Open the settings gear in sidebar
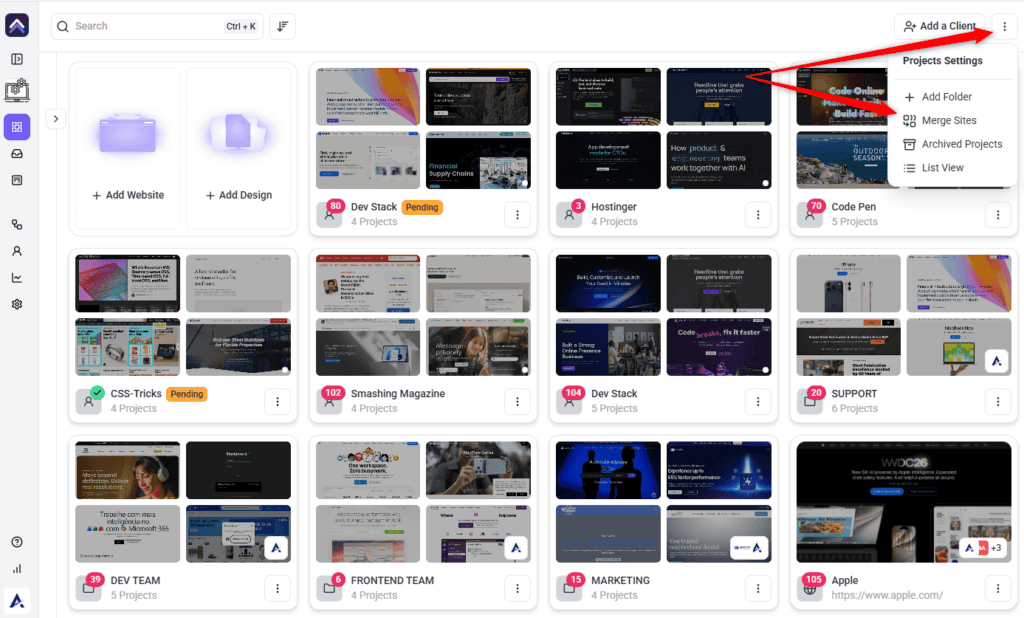This screenshot has height=618, width=1024. (17, 304)
